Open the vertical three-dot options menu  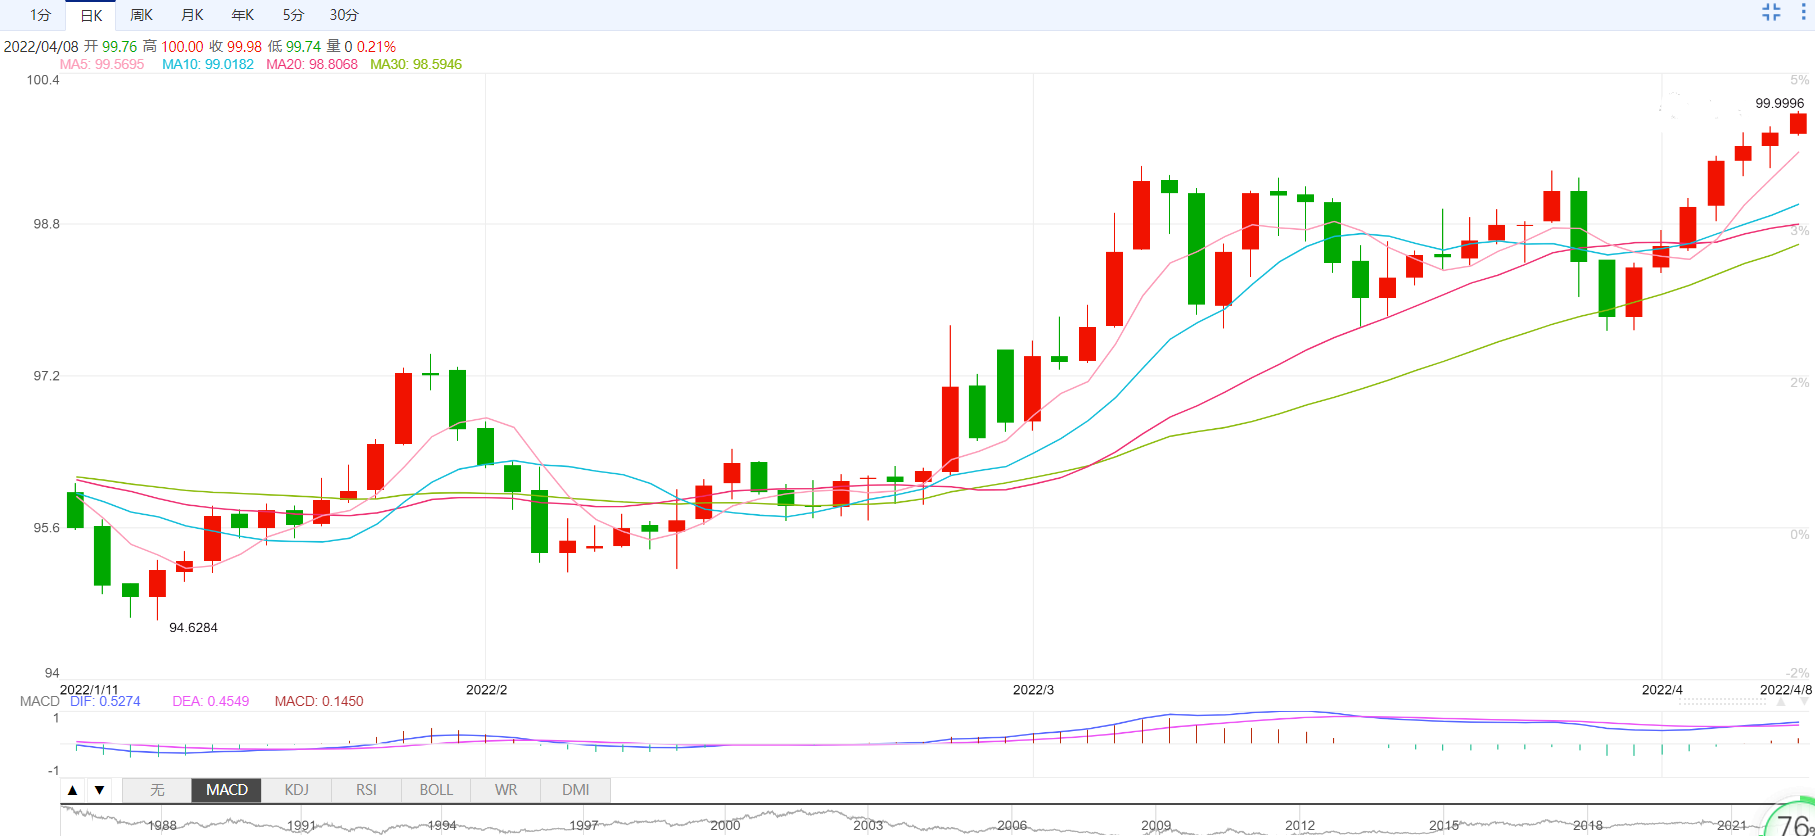pos(1804,12)
